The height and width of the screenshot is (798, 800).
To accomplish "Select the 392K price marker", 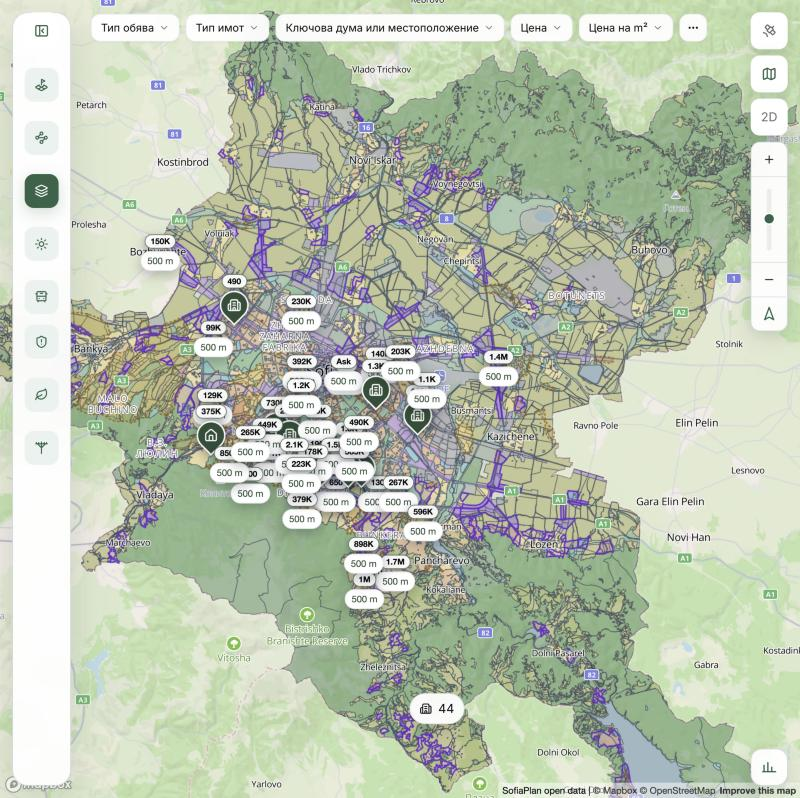I will pyautogui.click(x=302, y=361).
